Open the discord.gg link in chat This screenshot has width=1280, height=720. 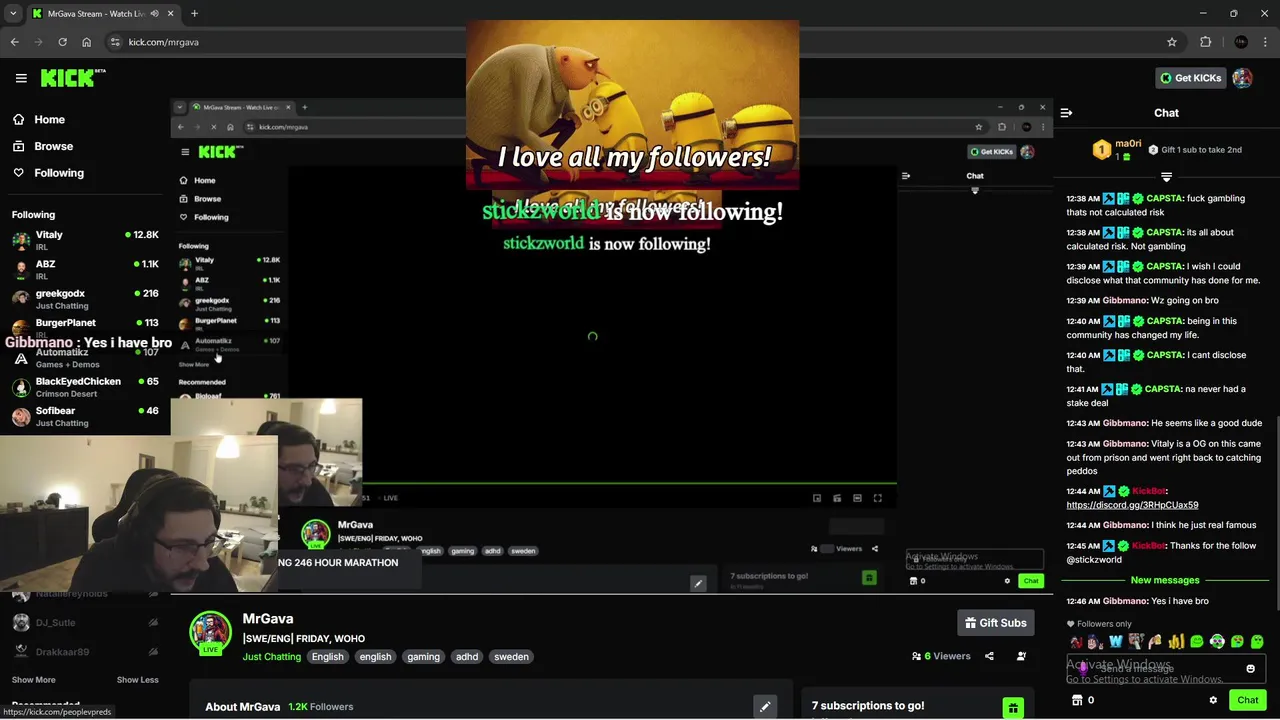1132,505
